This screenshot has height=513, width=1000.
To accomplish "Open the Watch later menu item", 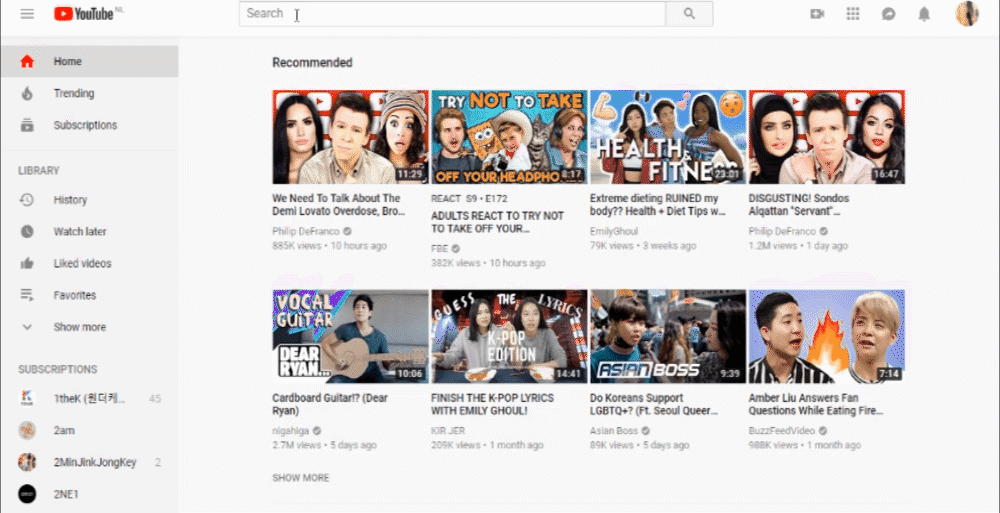I will 89,232.
